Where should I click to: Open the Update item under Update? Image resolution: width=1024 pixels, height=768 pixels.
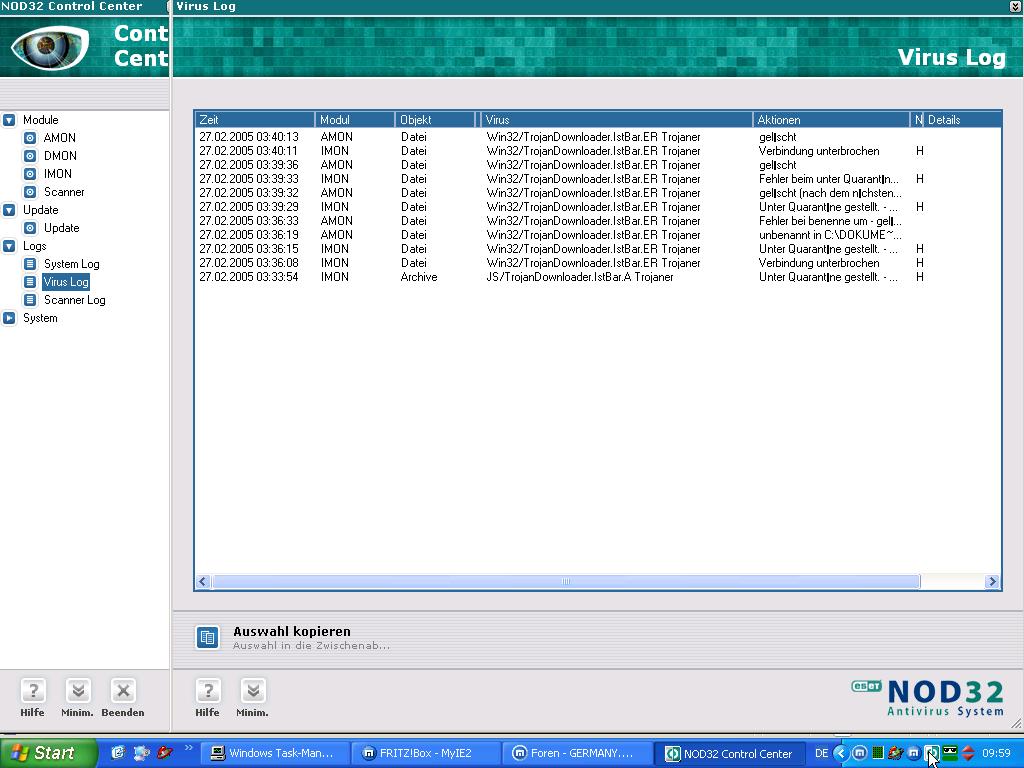coord(61,228)
